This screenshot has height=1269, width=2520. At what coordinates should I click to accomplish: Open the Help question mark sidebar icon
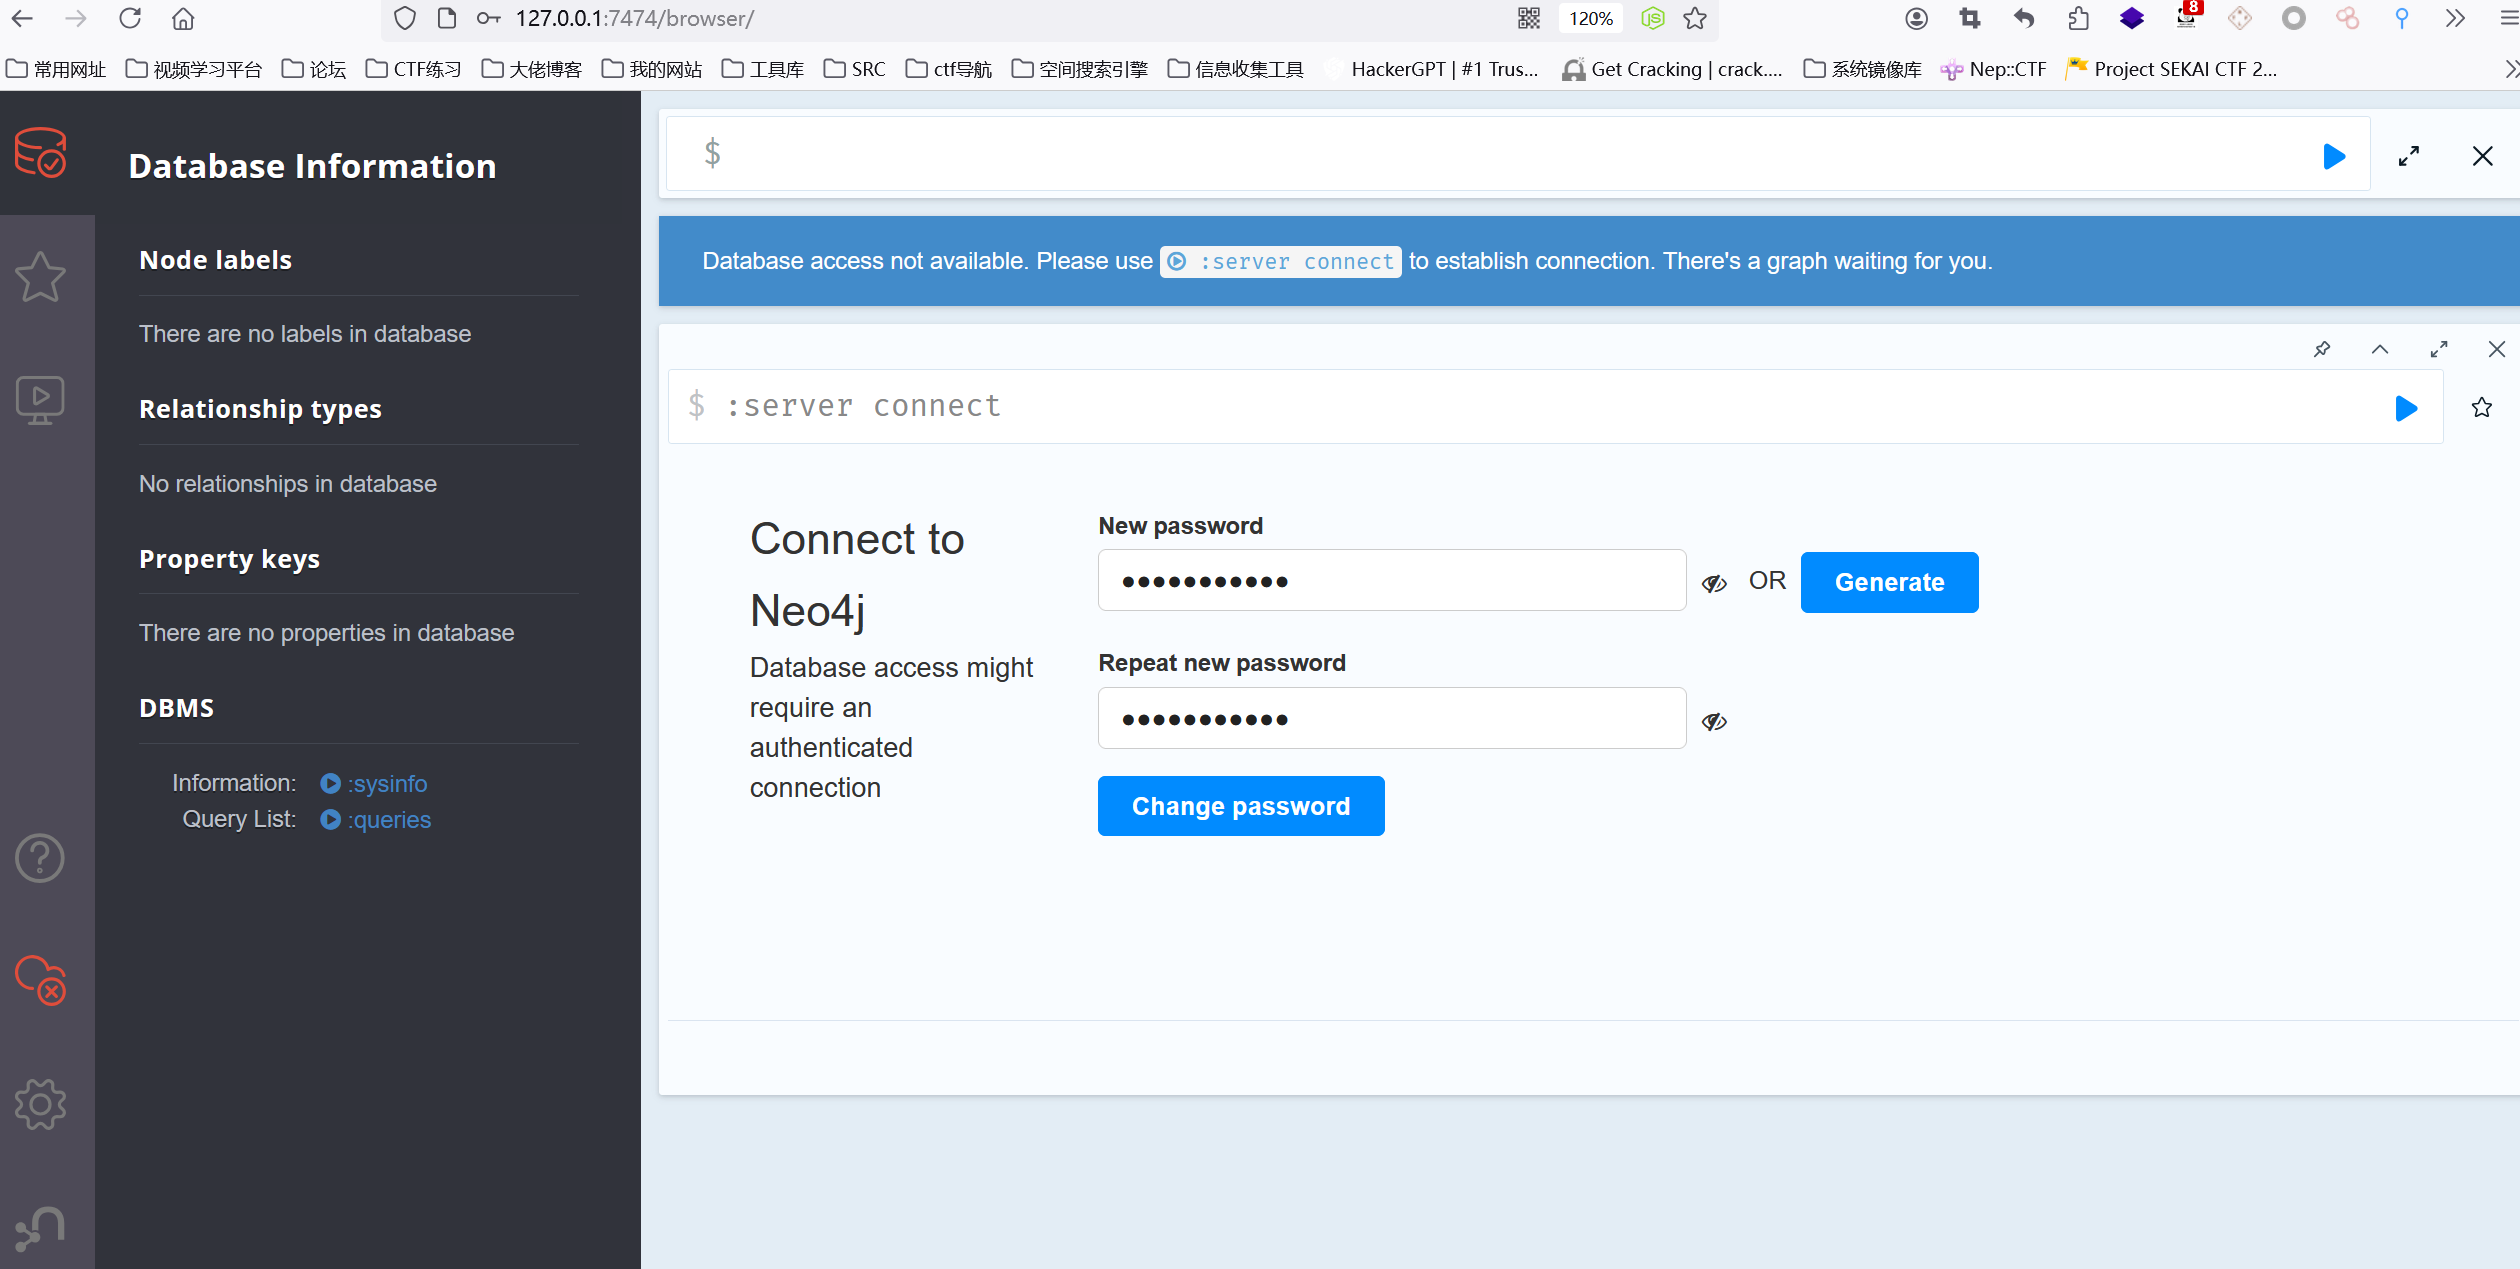41,857
